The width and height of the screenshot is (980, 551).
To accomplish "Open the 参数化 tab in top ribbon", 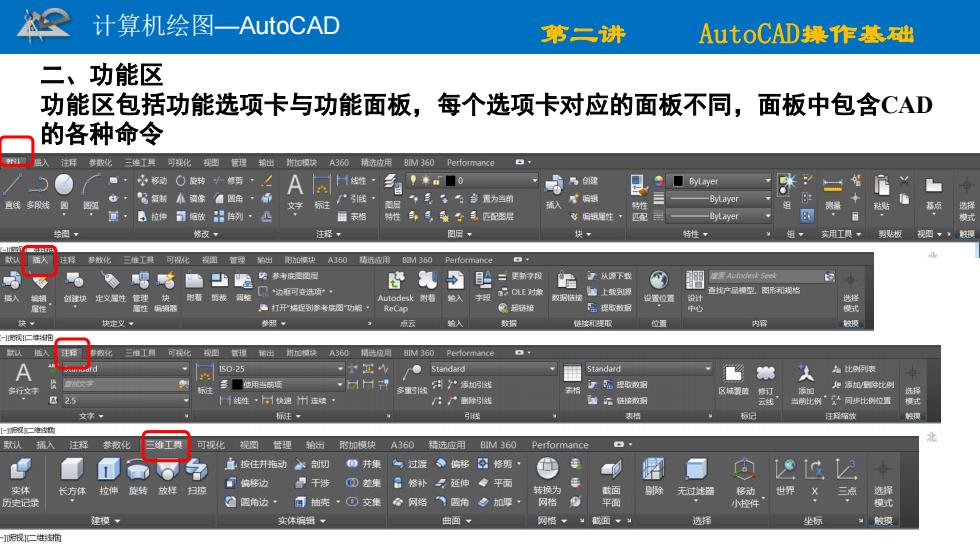I will coord(101,162).
